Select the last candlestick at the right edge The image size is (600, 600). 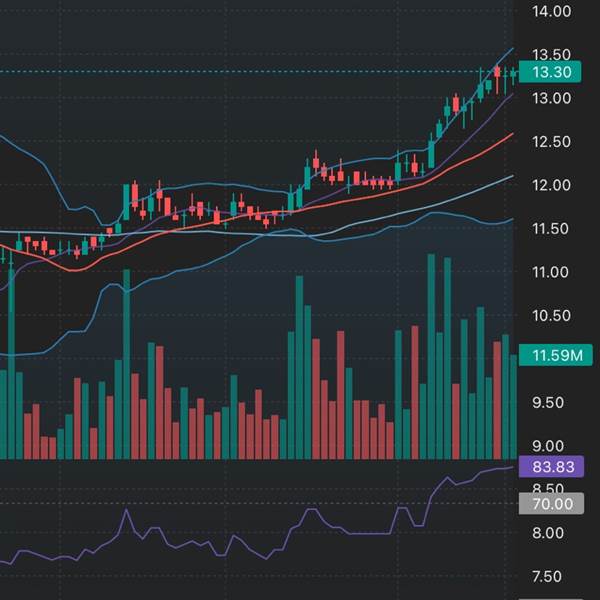click(514, 75)
